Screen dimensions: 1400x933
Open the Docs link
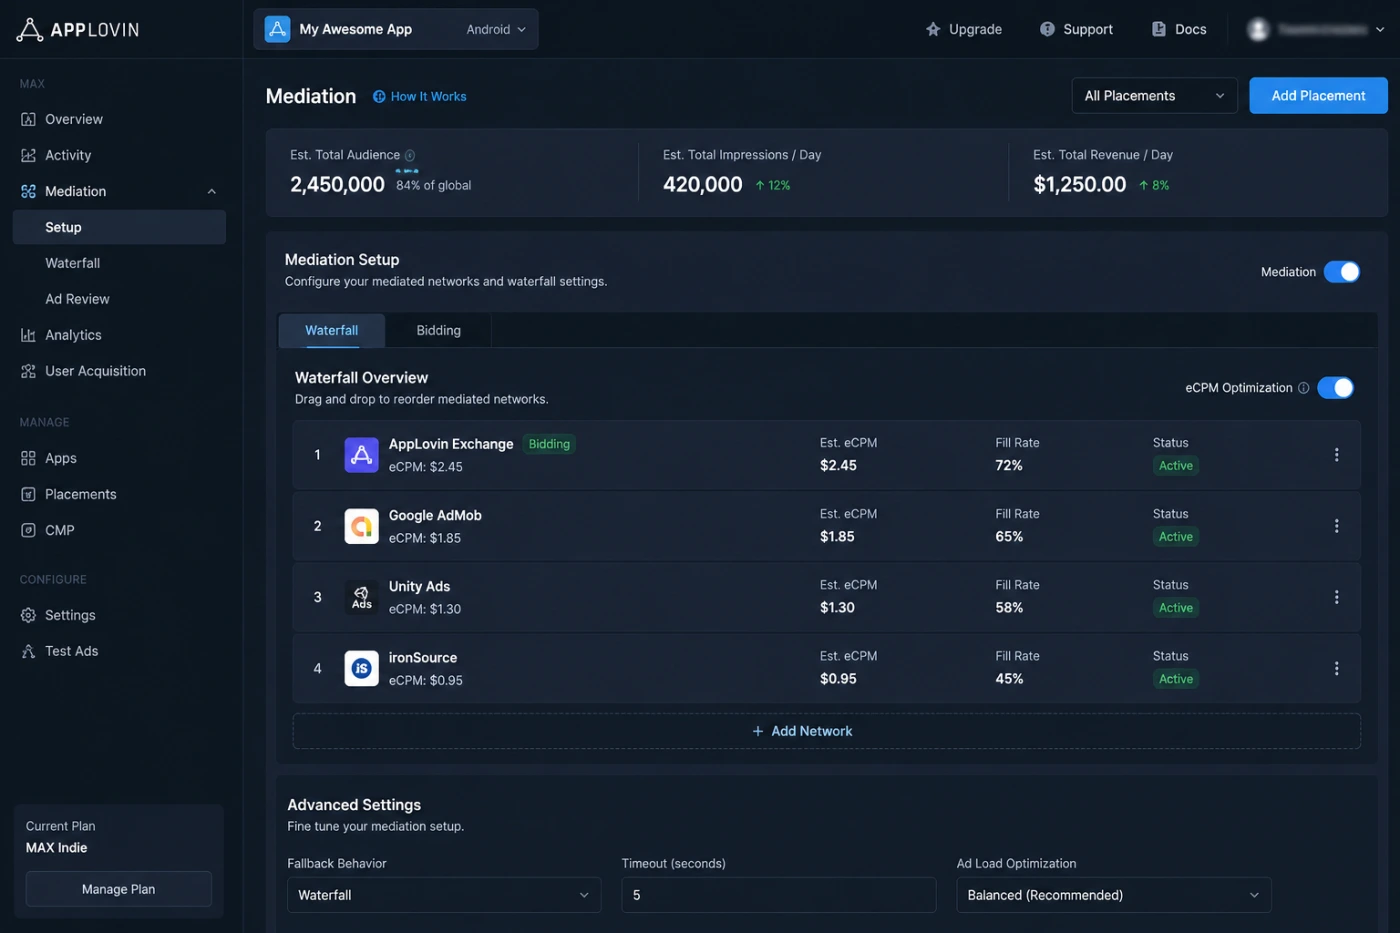(1179, 29)
